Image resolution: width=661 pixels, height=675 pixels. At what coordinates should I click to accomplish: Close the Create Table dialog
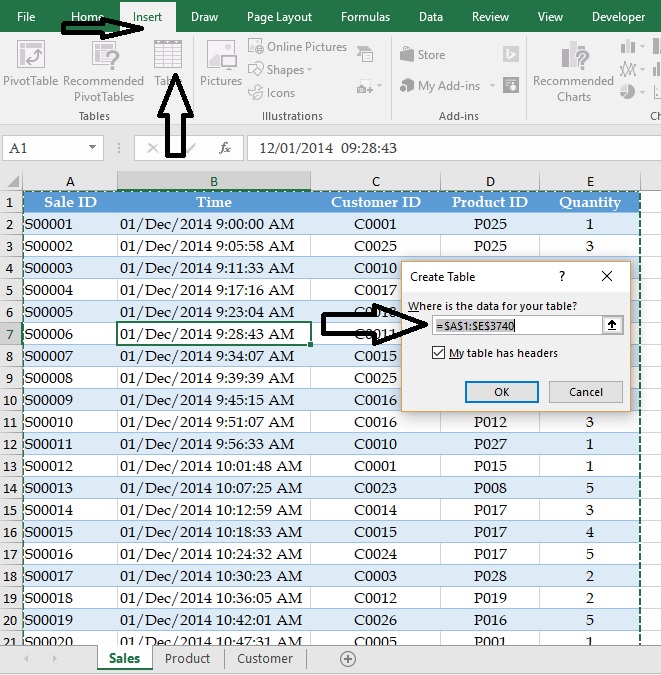(607, 276)
